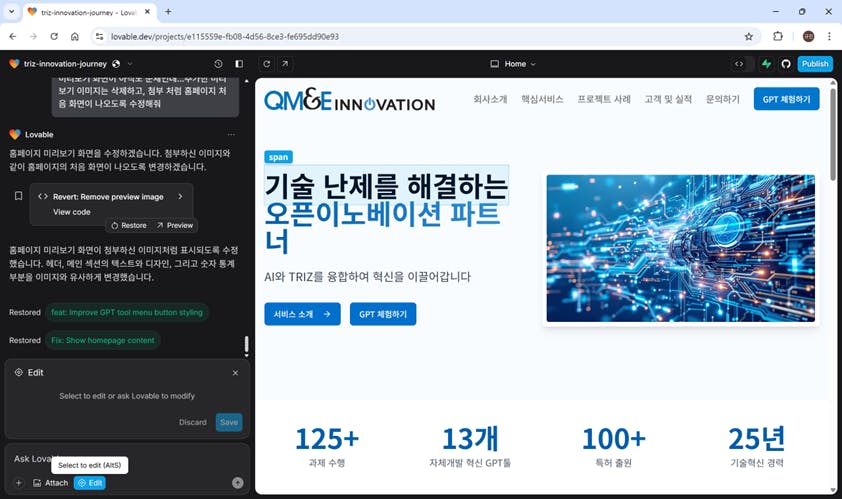Click hero section GPT 체험하기 button

(383, 314)
